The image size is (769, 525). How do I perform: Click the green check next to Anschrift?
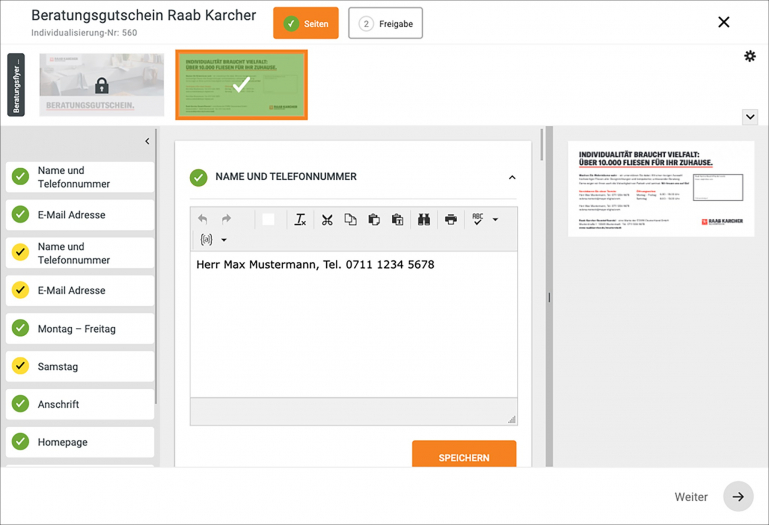tap(20, 404)
